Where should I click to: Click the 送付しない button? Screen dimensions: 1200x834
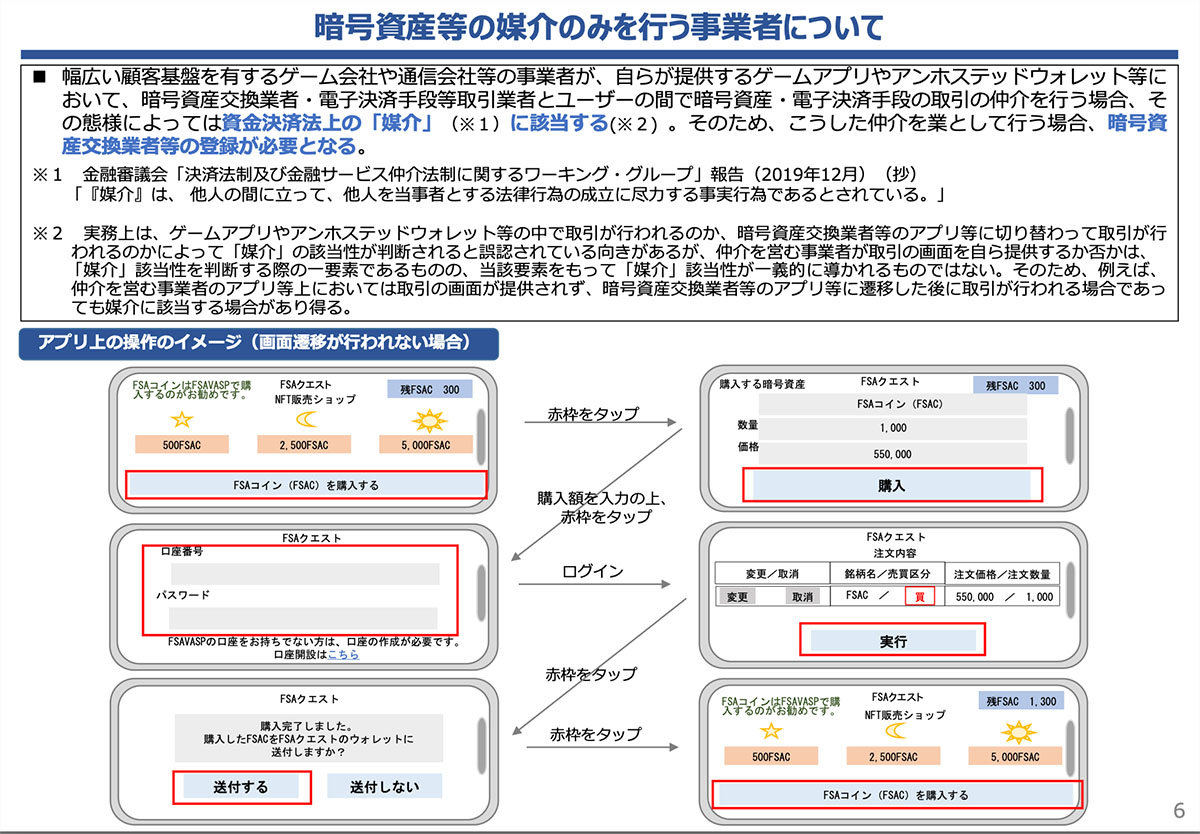click(385, 786)
